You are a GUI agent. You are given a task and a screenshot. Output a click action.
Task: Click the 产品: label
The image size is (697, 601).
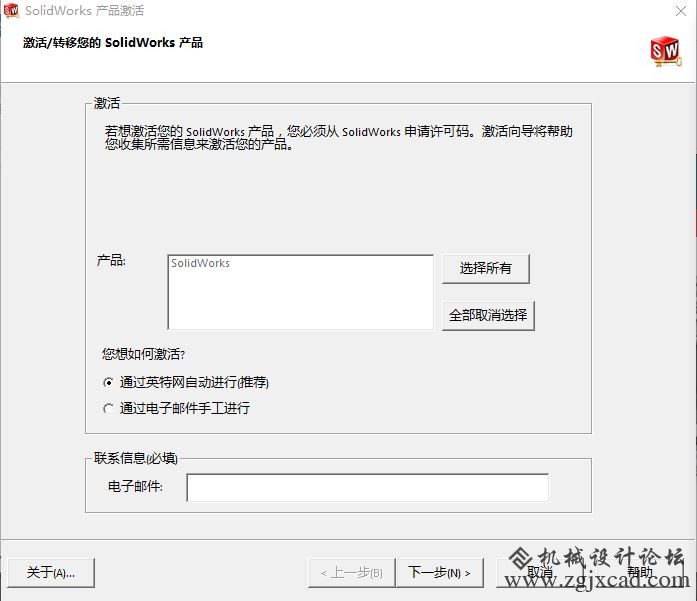coord(112,260)
